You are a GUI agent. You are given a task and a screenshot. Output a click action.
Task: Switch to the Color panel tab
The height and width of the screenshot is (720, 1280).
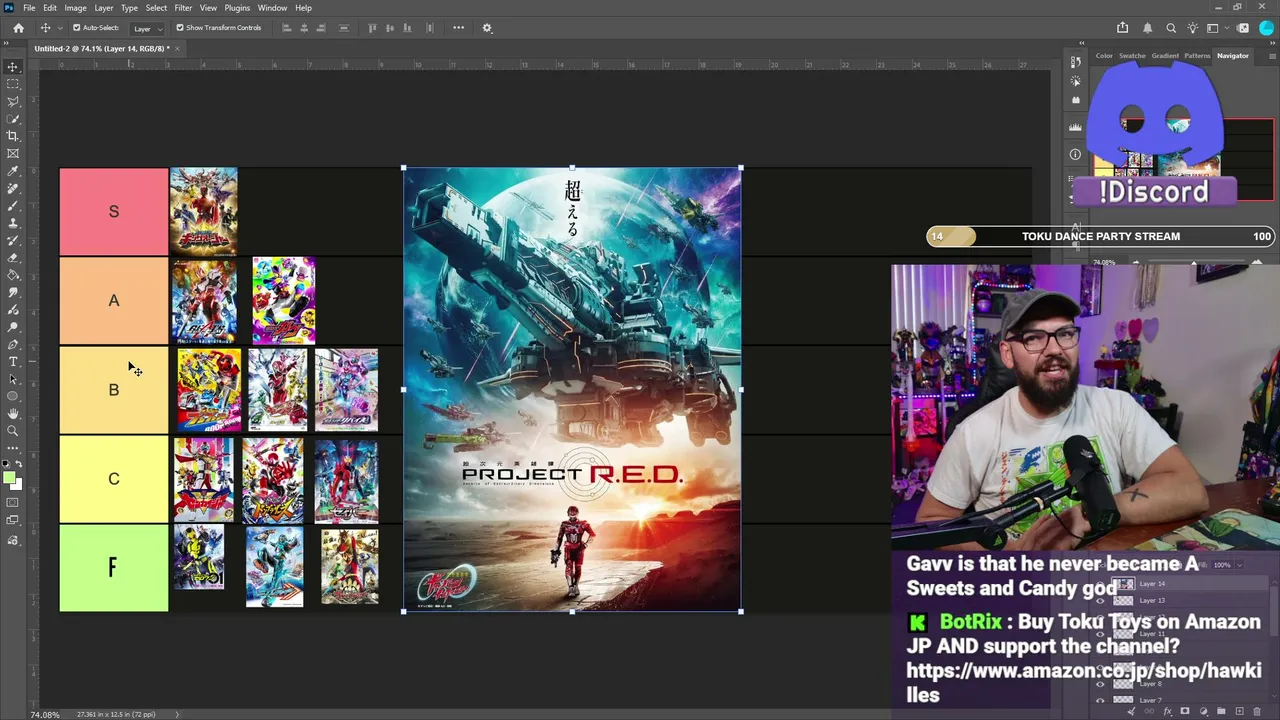pos(1104,56)
